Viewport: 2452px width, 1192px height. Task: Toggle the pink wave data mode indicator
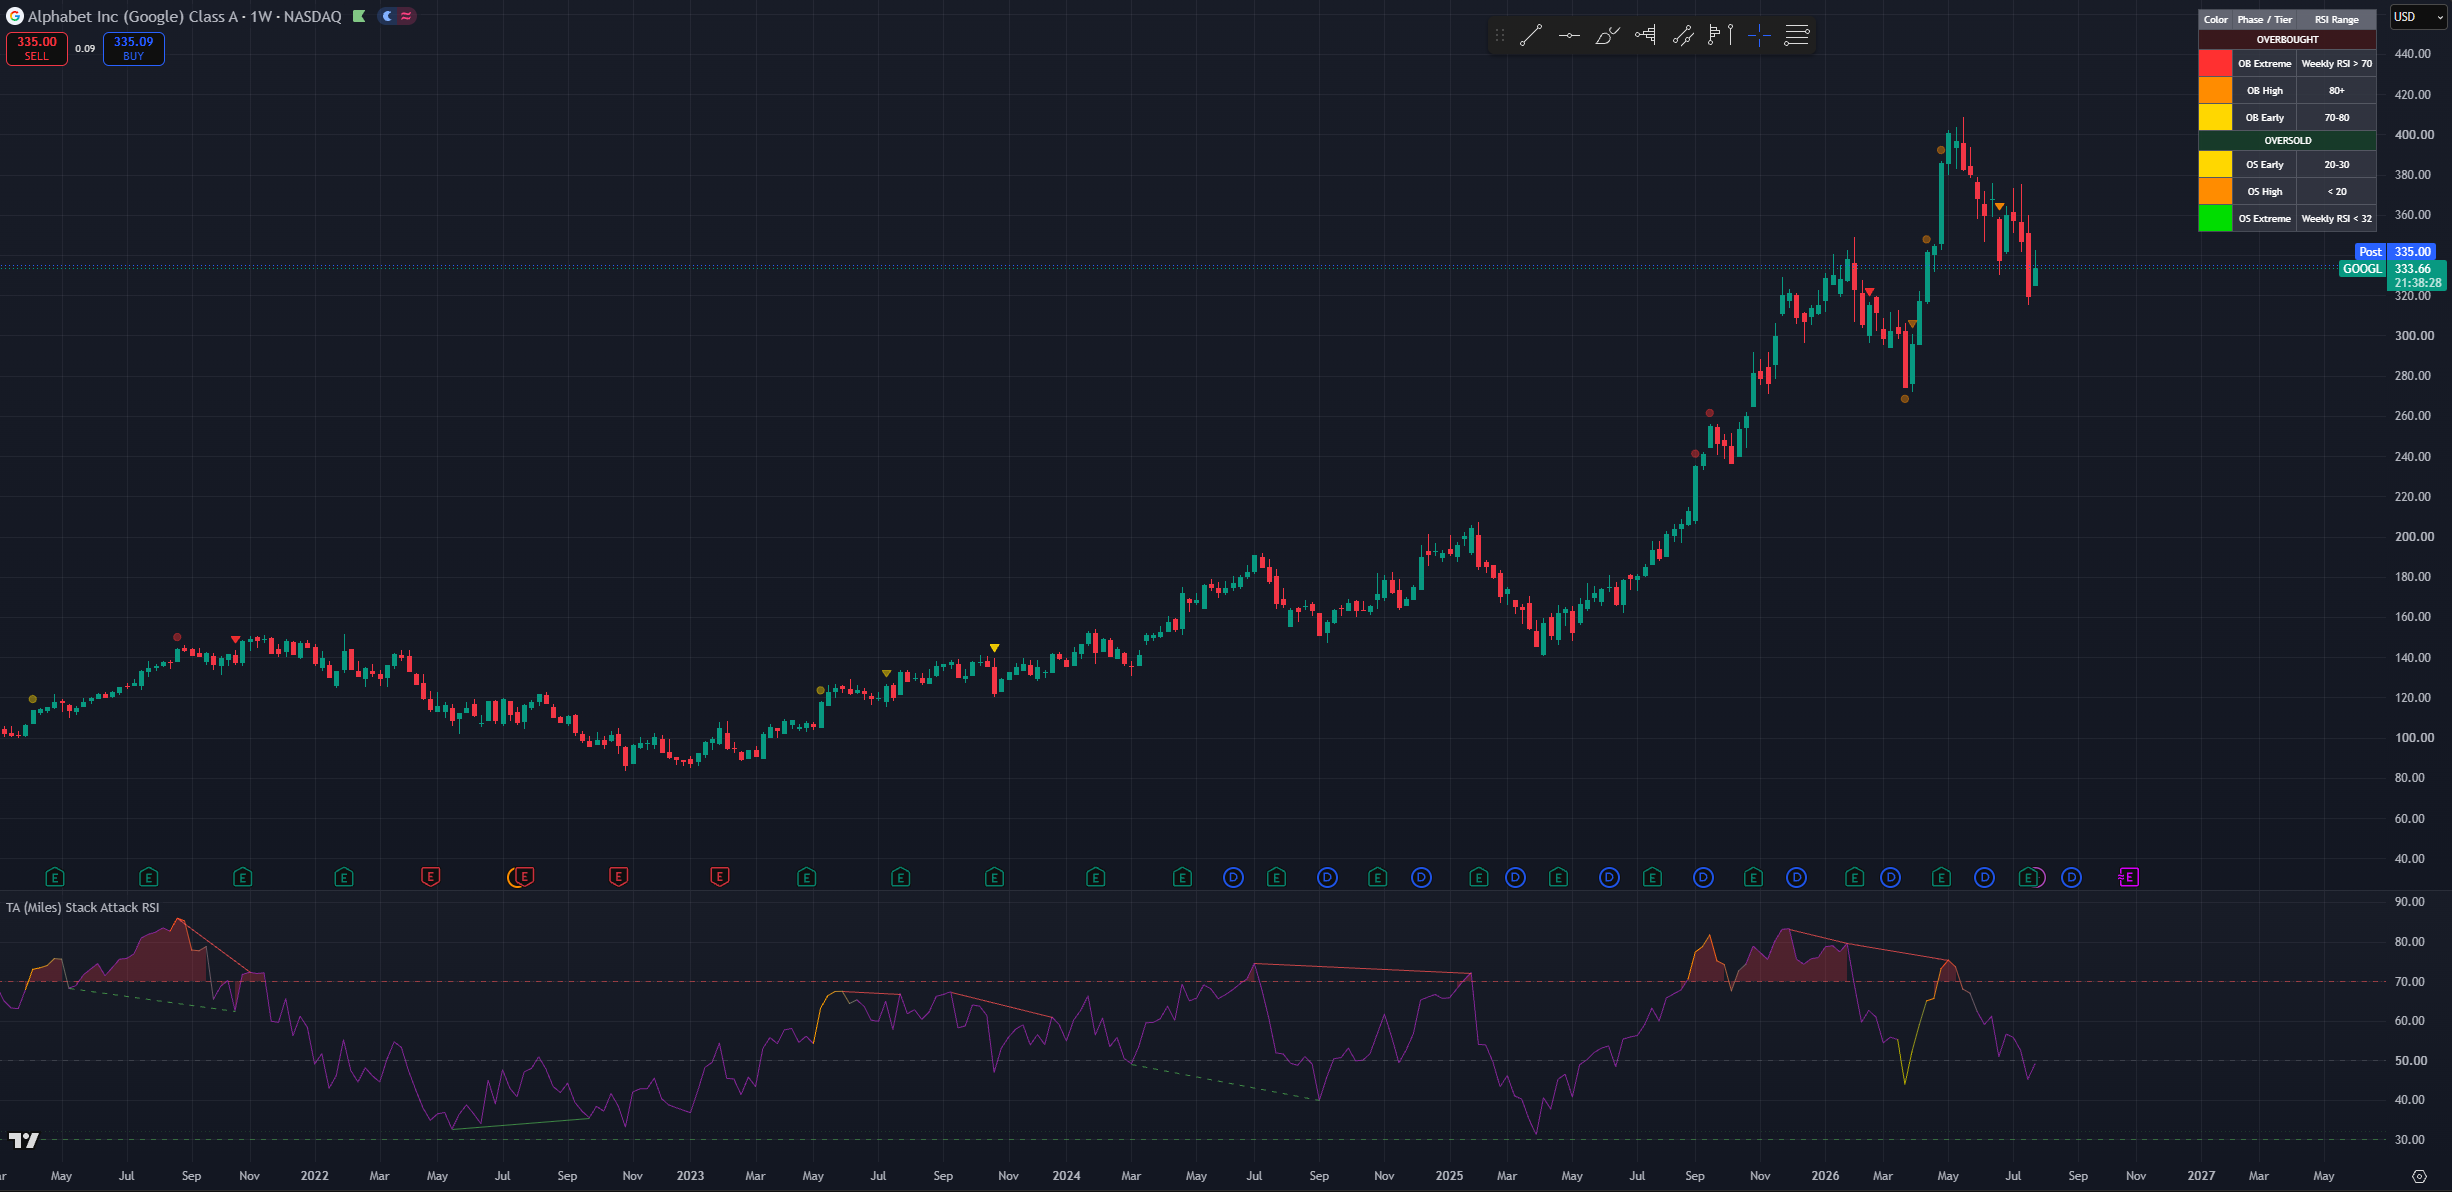(406, 16)
